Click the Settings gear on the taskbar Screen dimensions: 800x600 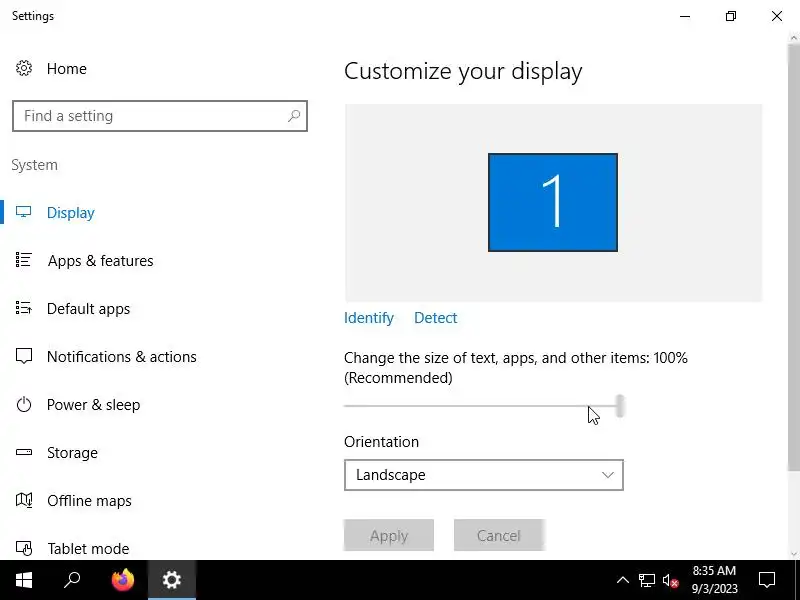pos(171,580)
